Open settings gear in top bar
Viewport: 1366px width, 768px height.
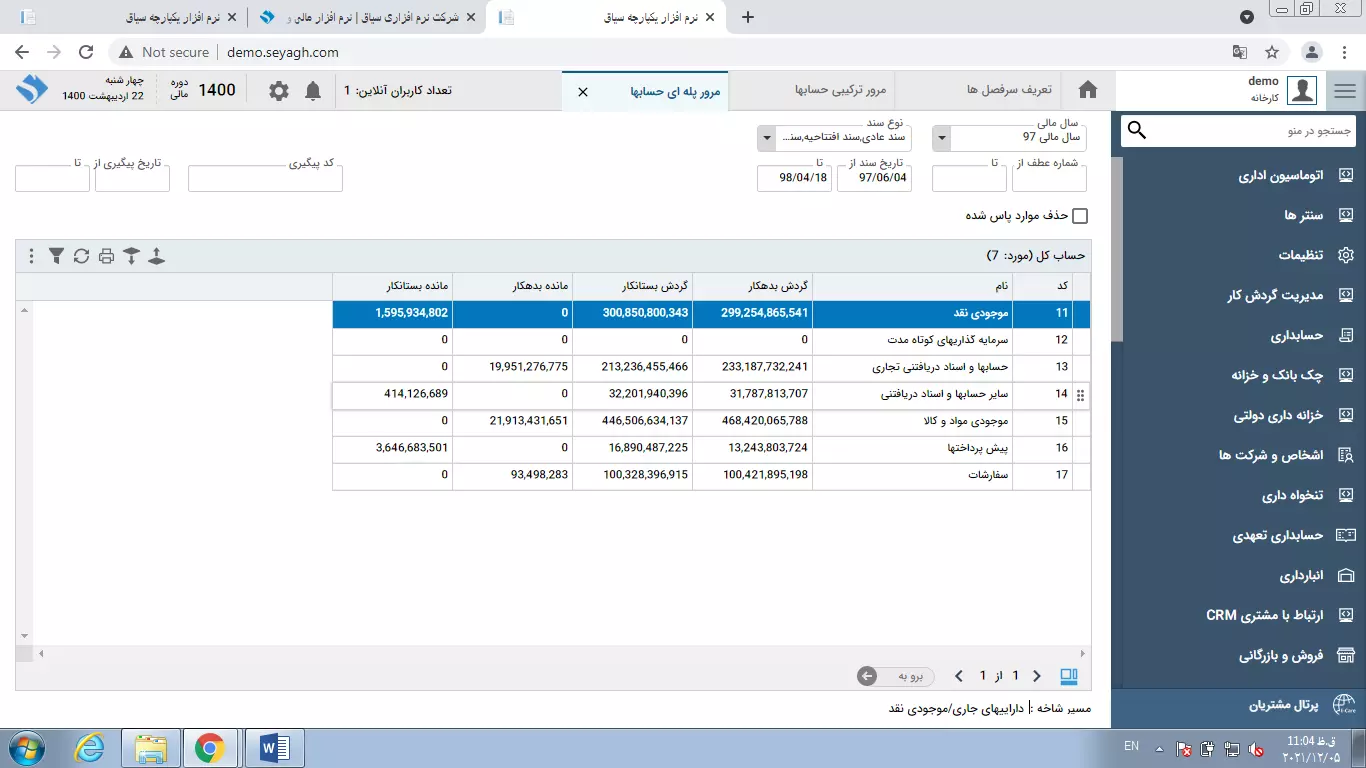click(x=279, y=91)
